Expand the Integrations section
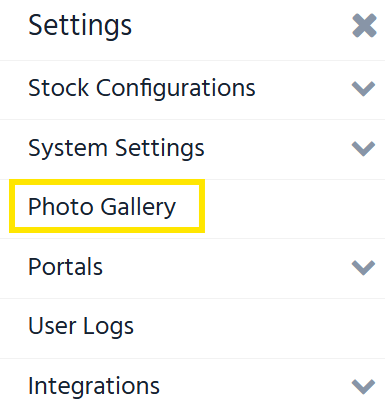Image resolution: width=385 pixels, height=412 pixels. tap(192, 386)
